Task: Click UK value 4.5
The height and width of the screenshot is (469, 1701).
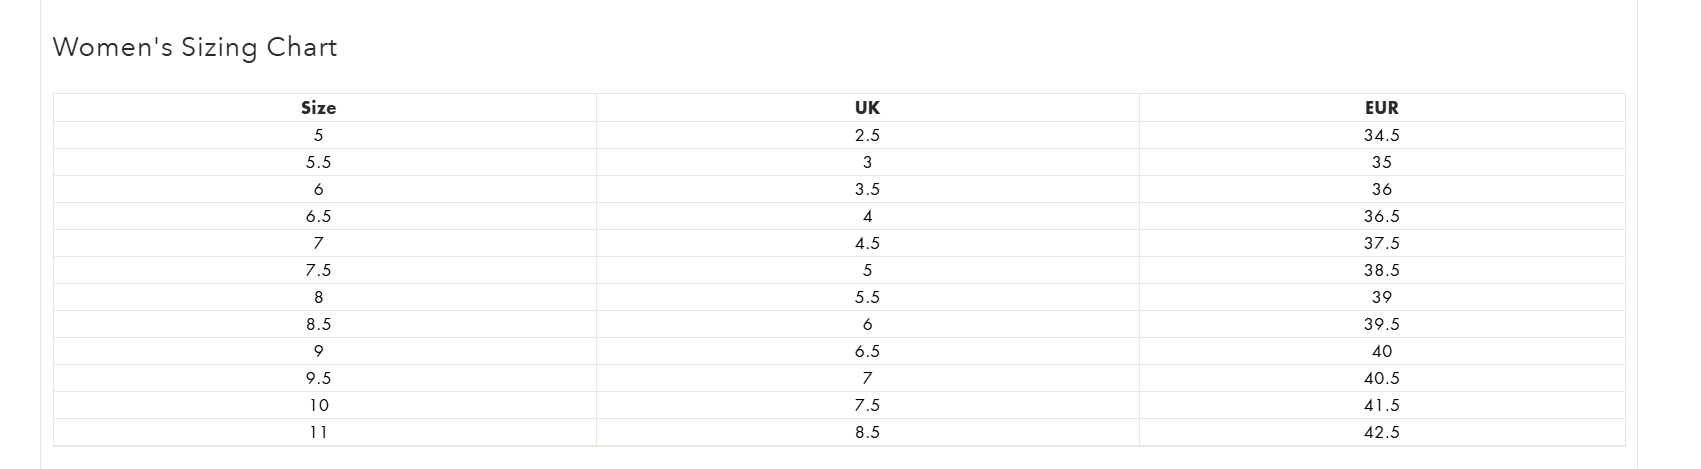Action: click(x=867, y=243)
